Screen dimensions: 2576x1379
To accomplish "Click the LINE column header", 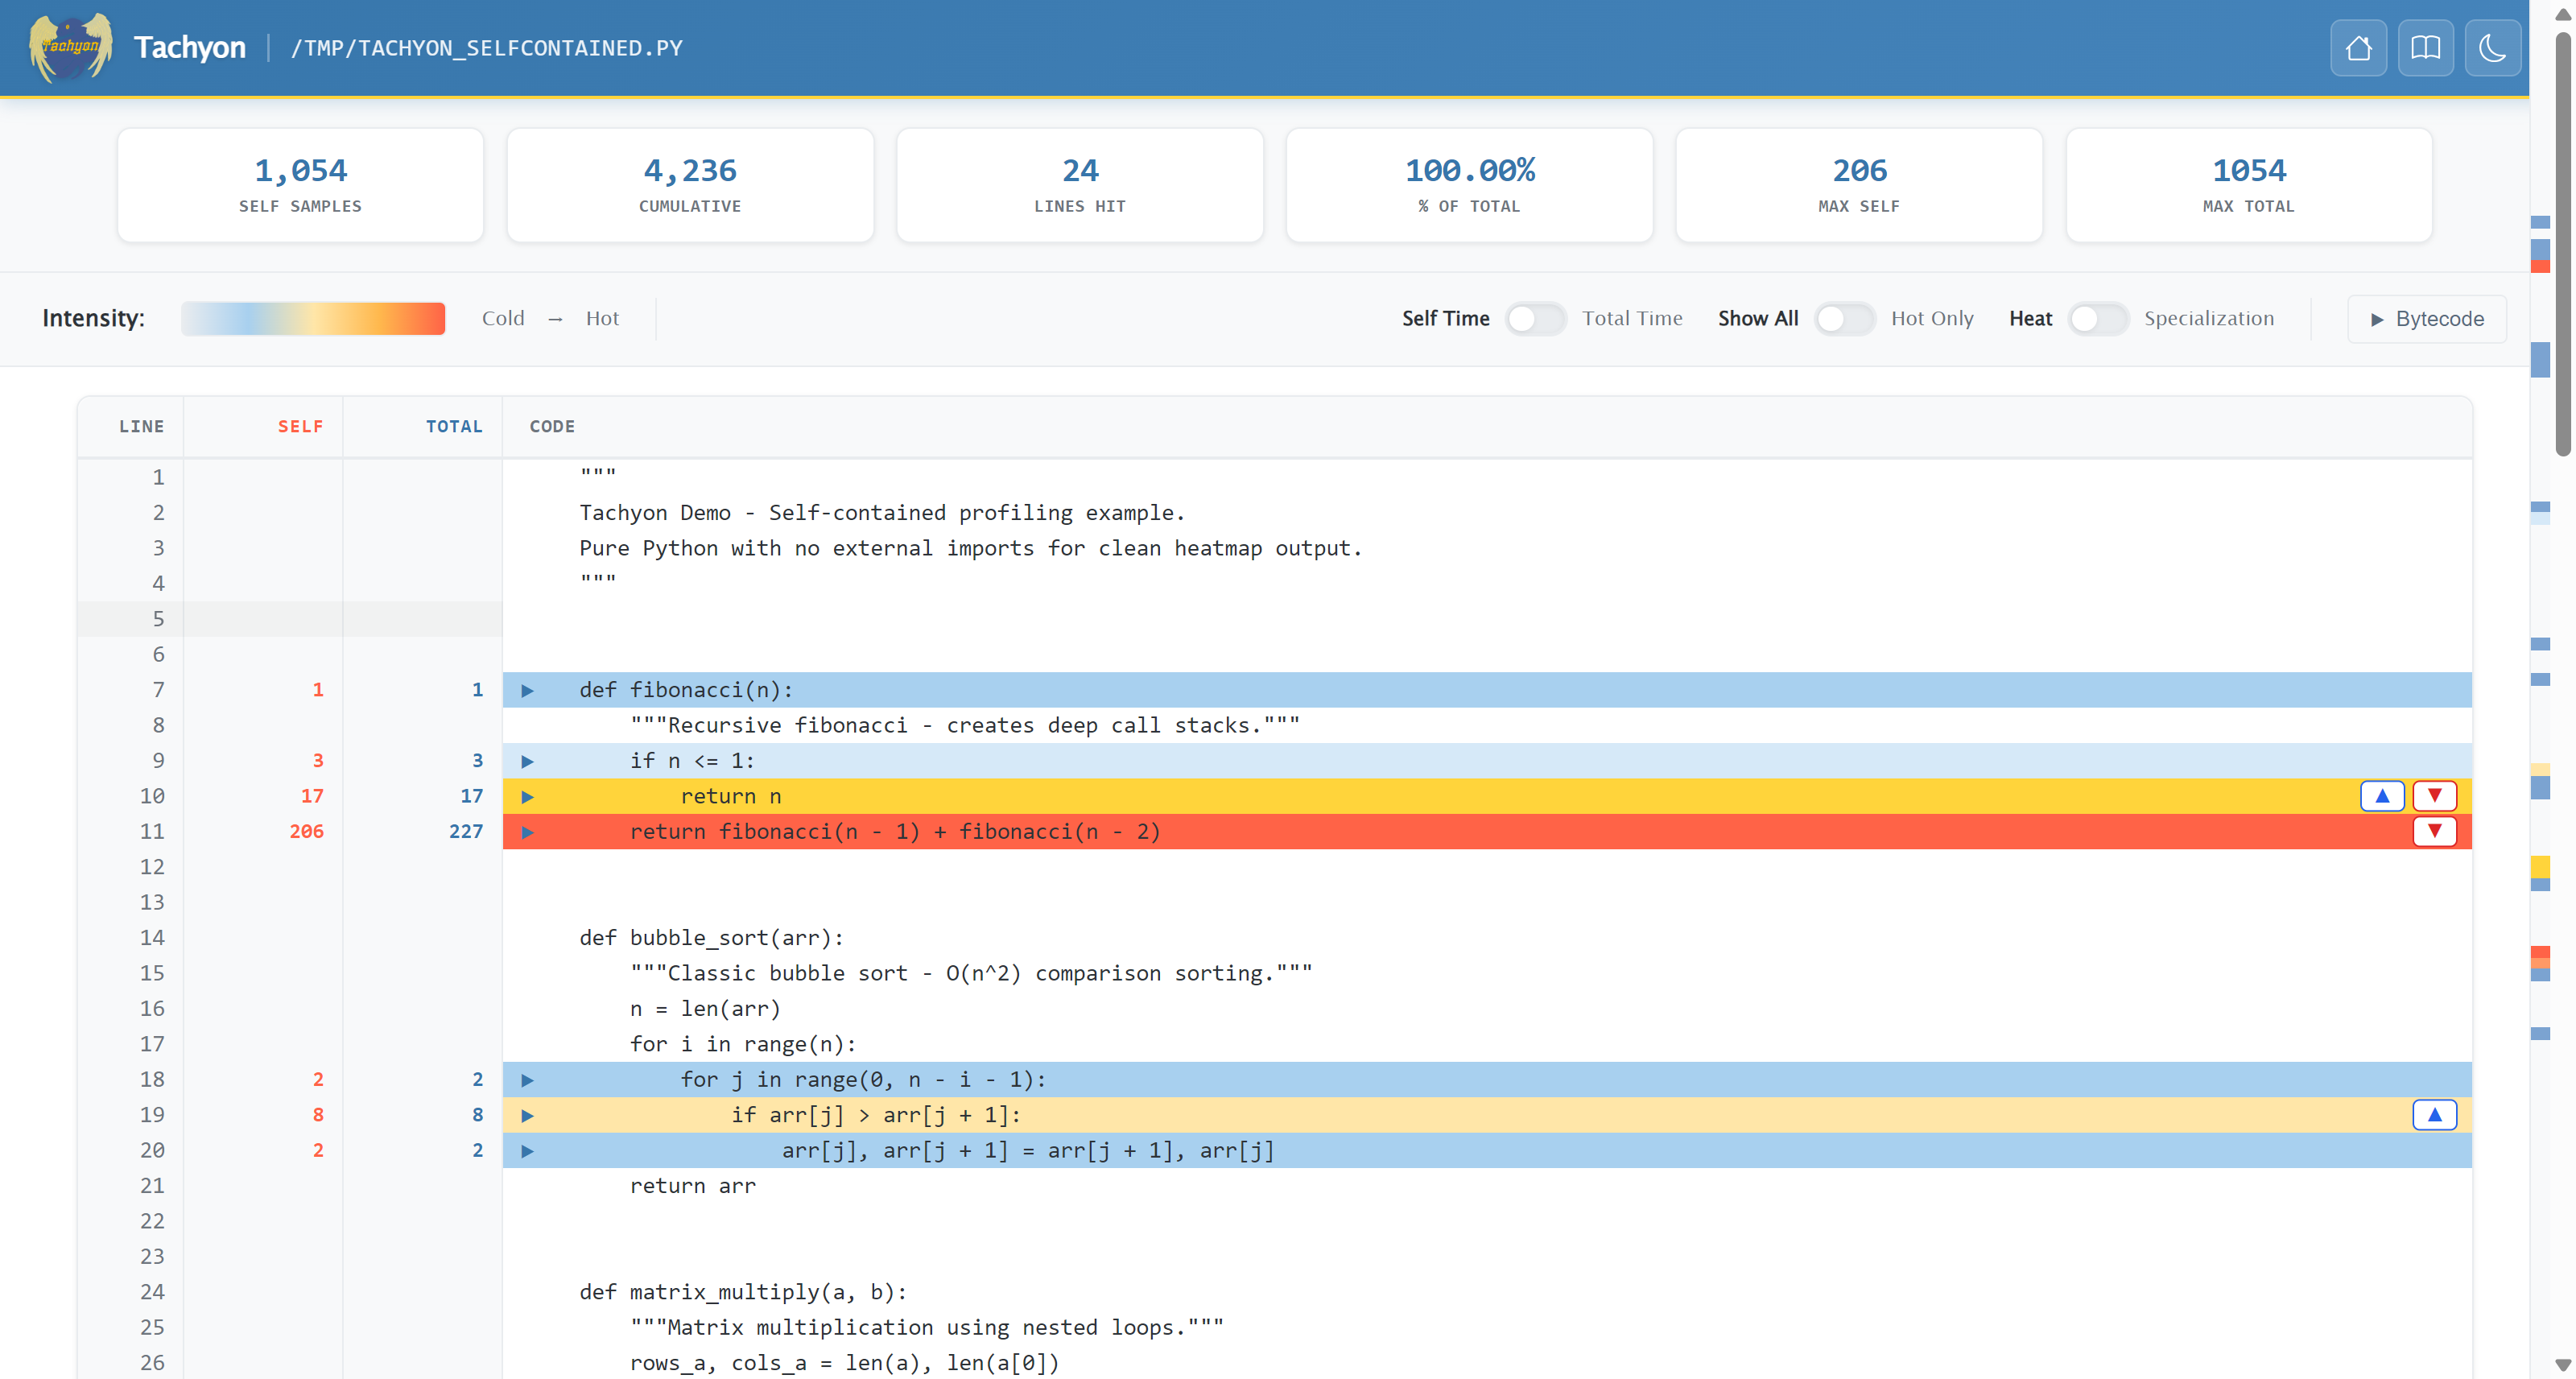I will pos(141,426).
